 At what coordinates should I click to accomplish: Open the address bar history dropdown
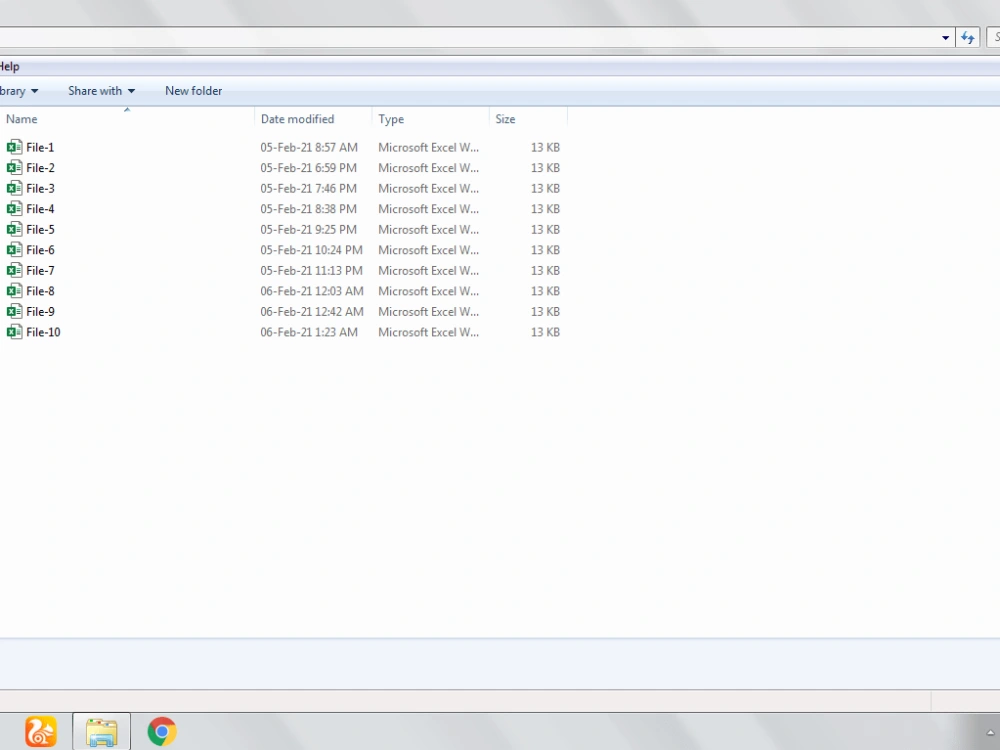click(945, 38)
